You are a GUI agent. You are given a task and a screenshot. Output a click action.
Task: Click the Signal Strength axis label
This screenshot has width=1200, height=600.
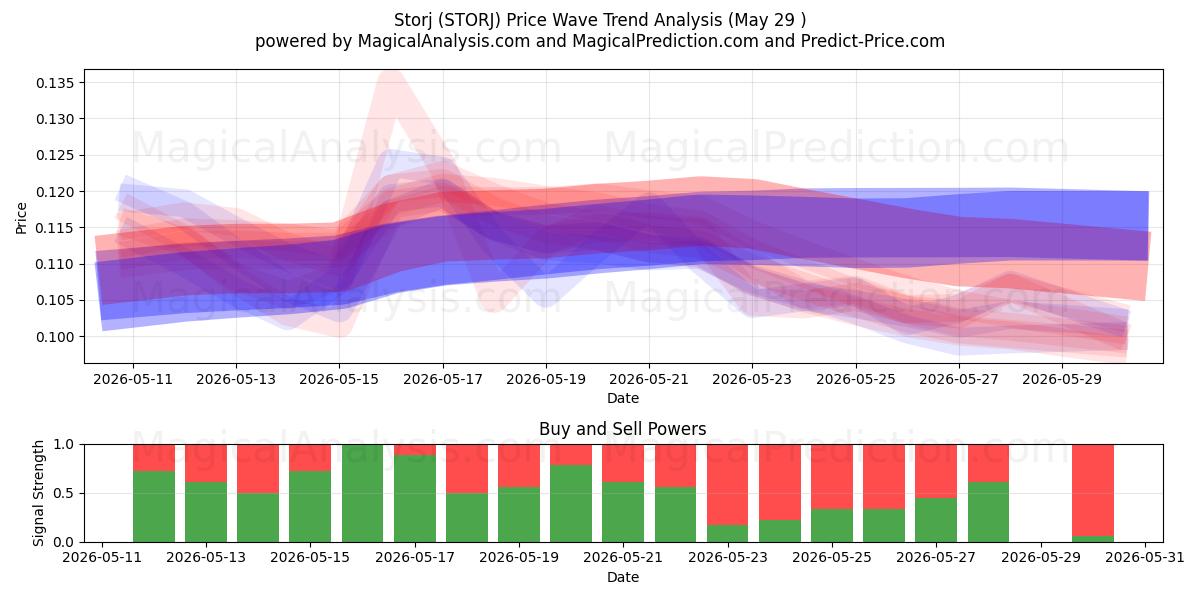39,493
